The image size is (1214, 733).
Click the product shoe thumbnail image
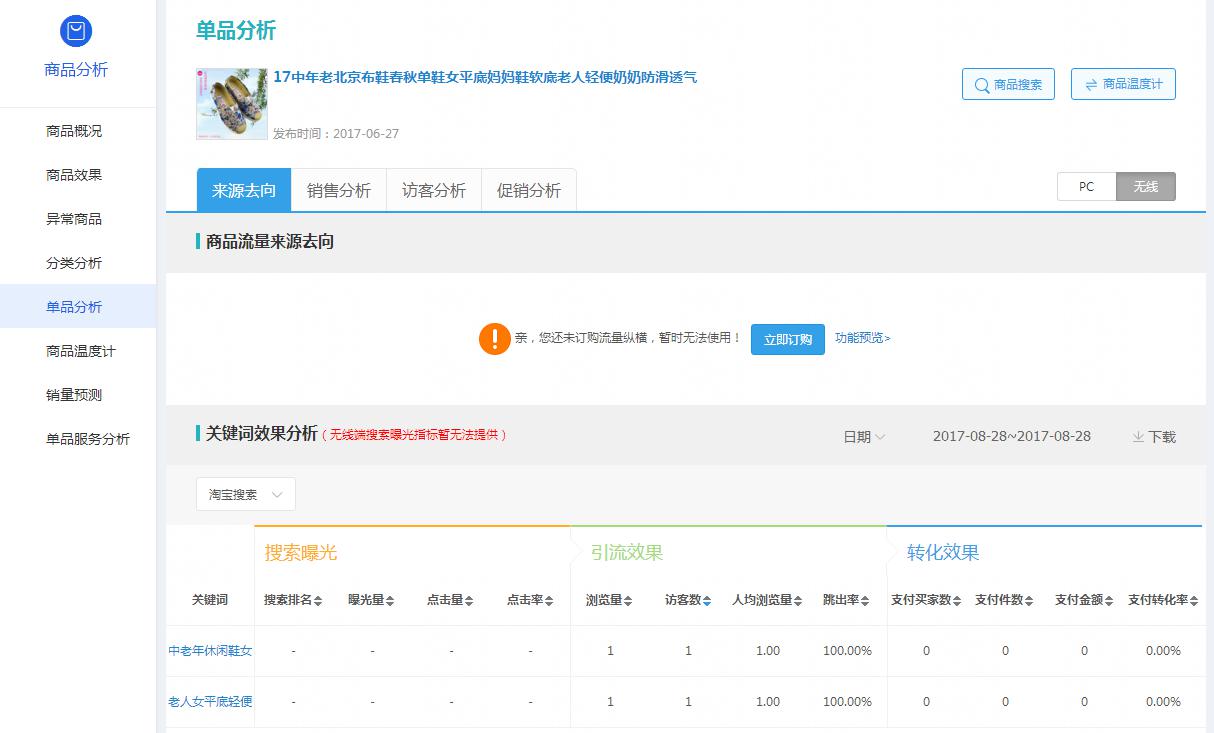(x=232, y=104)
